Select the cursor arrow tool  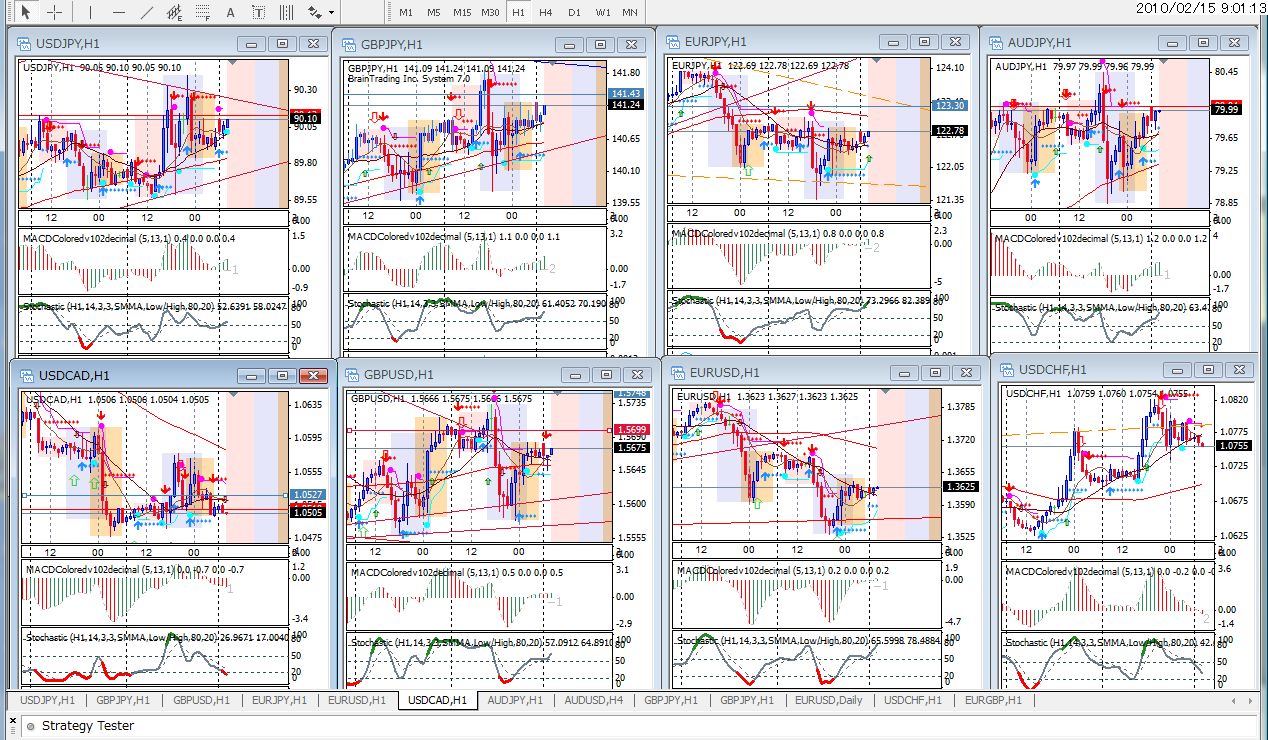tap(27, 12)
